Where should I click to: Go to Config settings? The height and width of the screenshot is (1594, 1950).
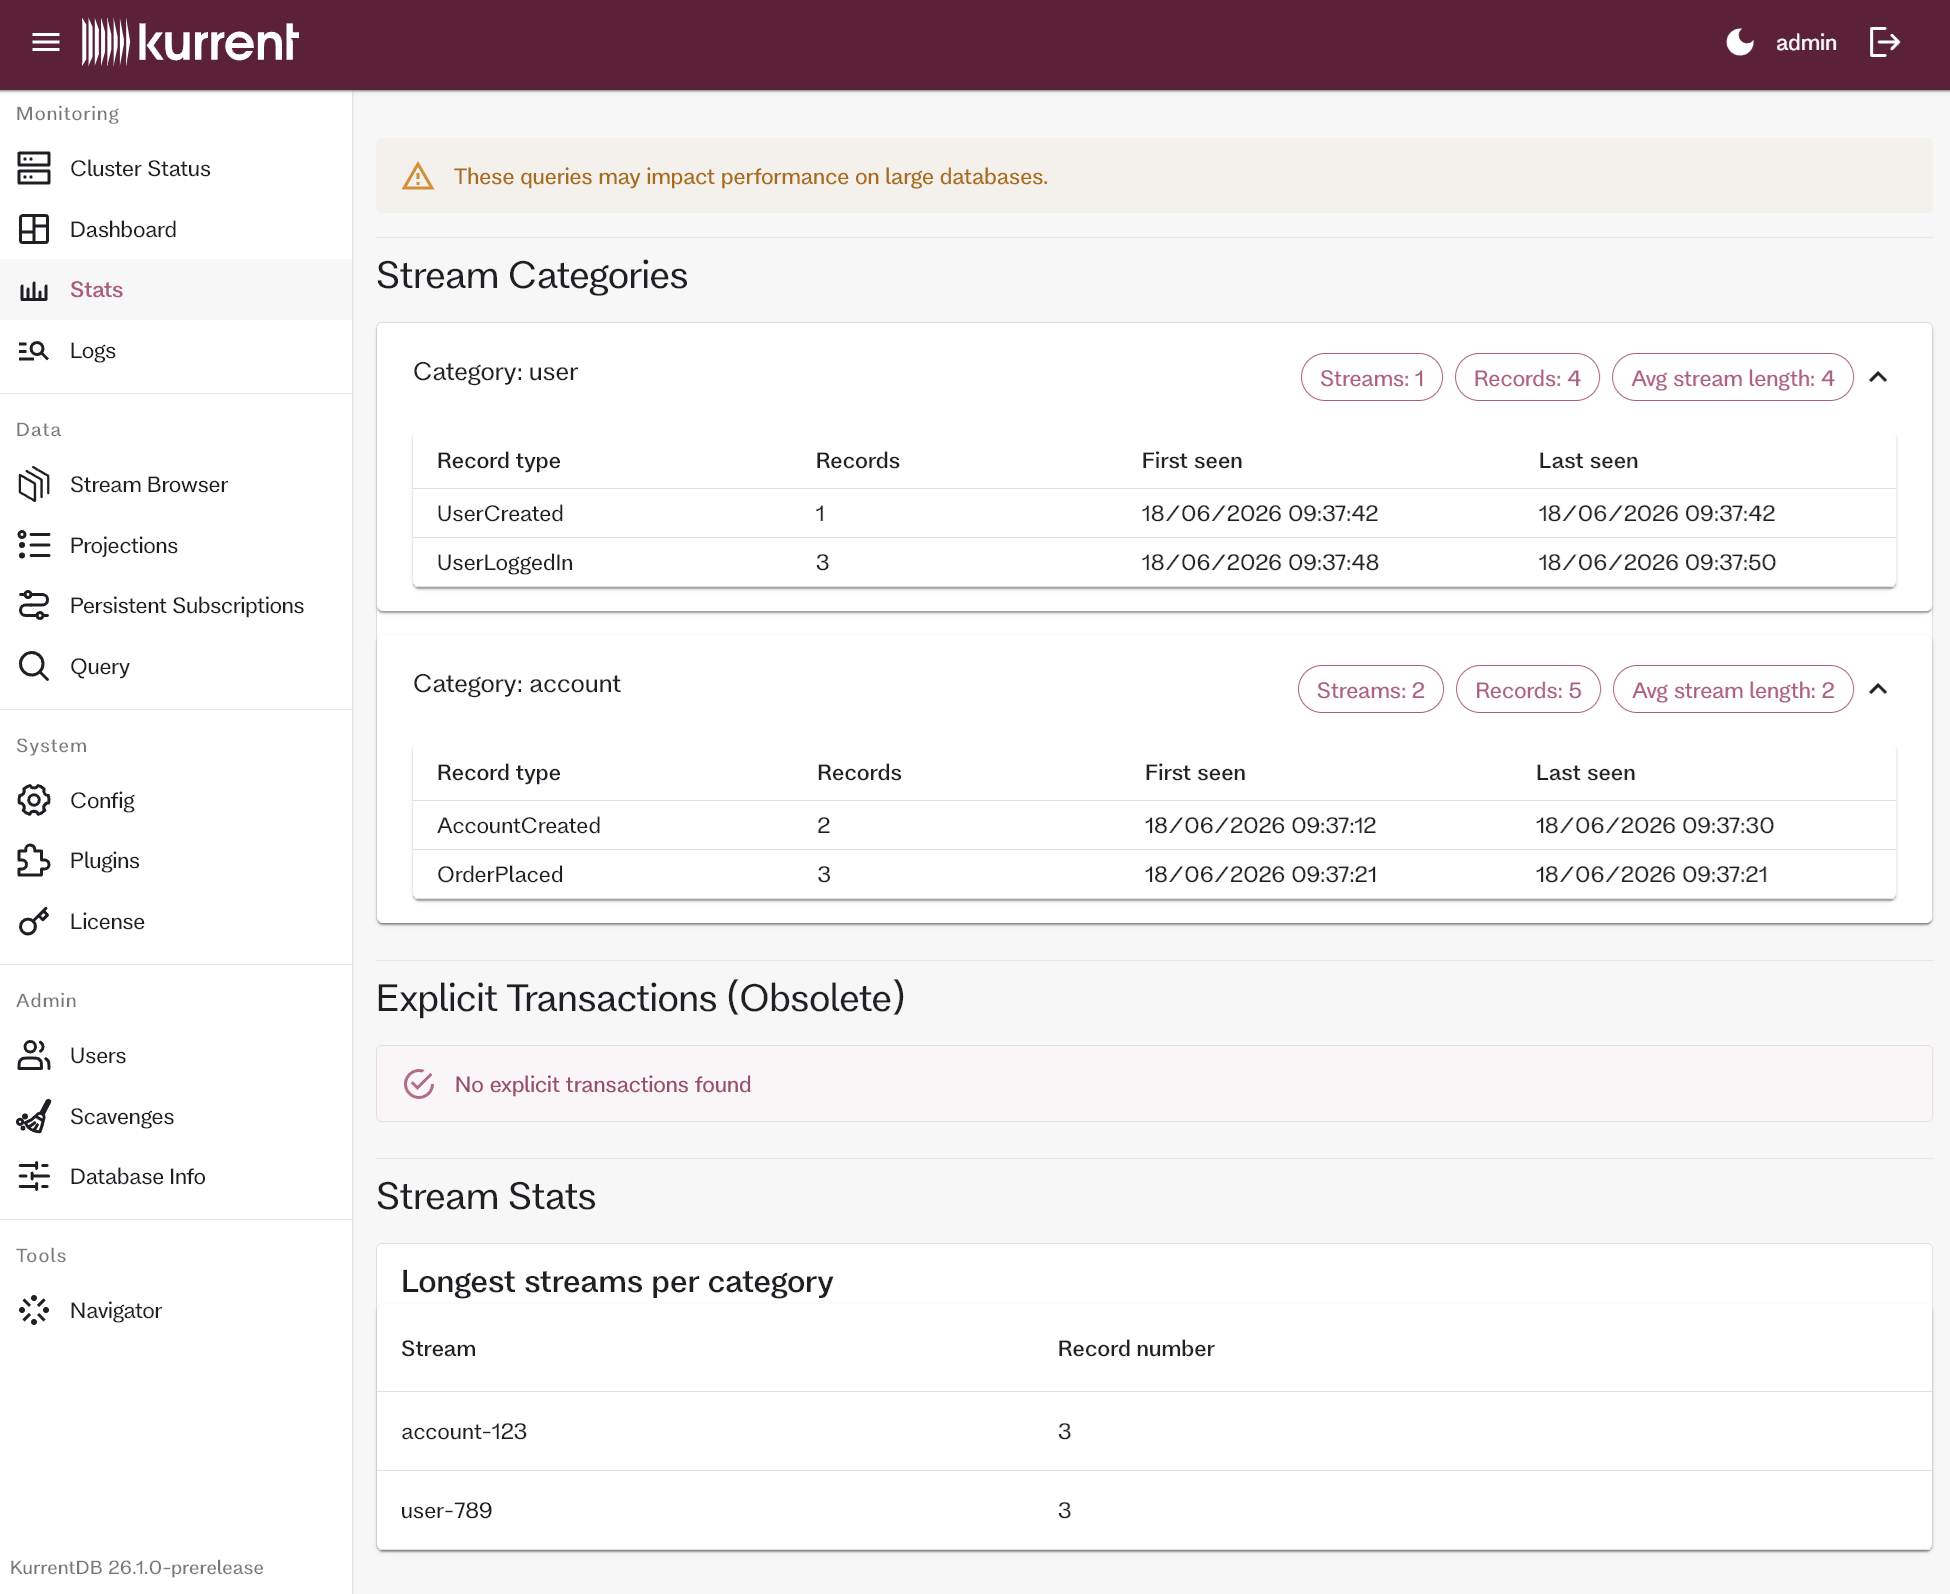[176, 800]
